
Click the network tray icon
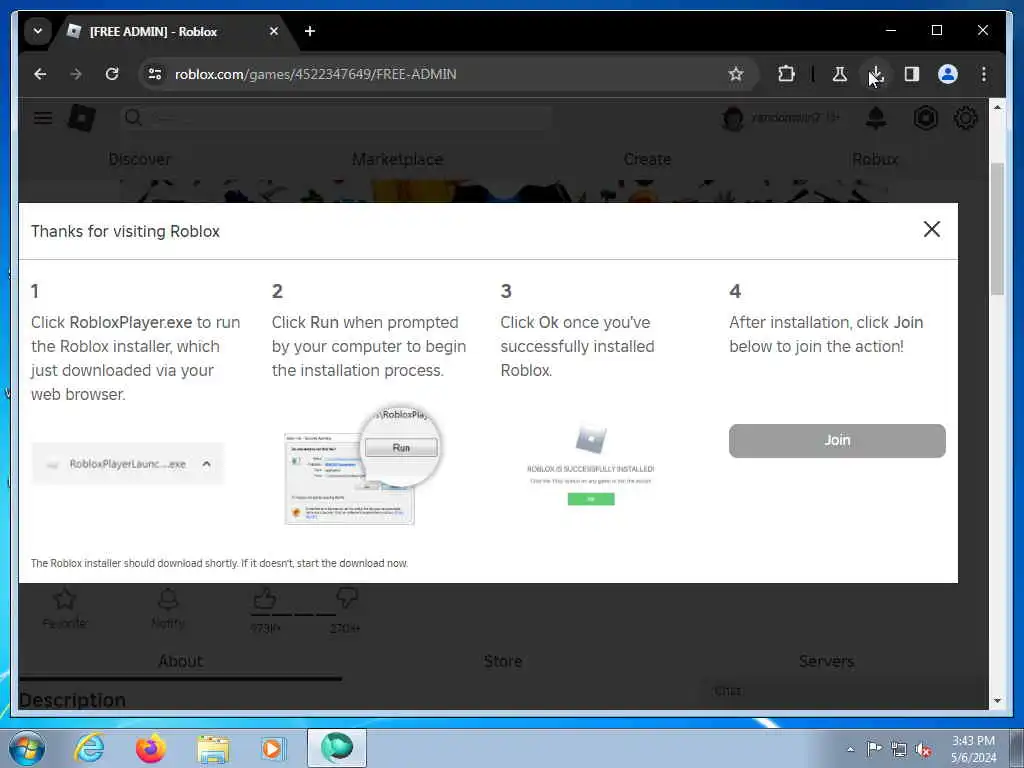899,749
